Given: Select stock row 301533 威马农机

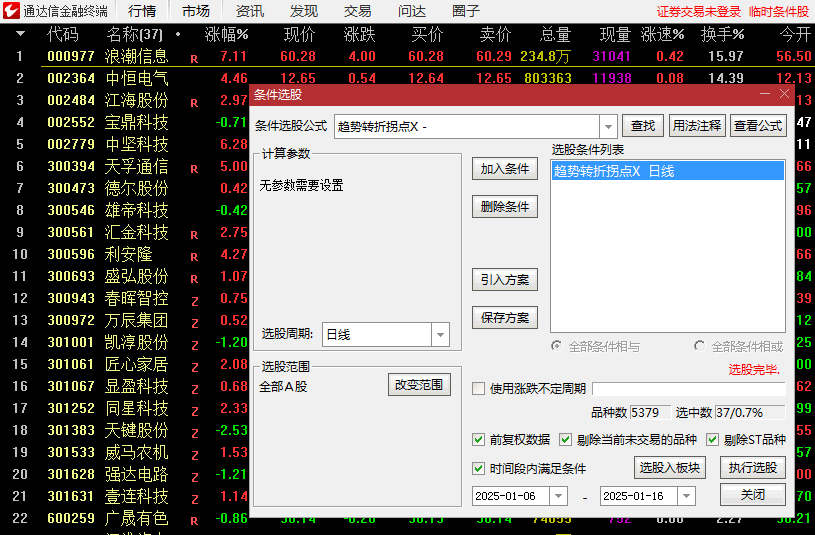Looking at the screenshot, I should pyautogui.click(x=125, y=452).
